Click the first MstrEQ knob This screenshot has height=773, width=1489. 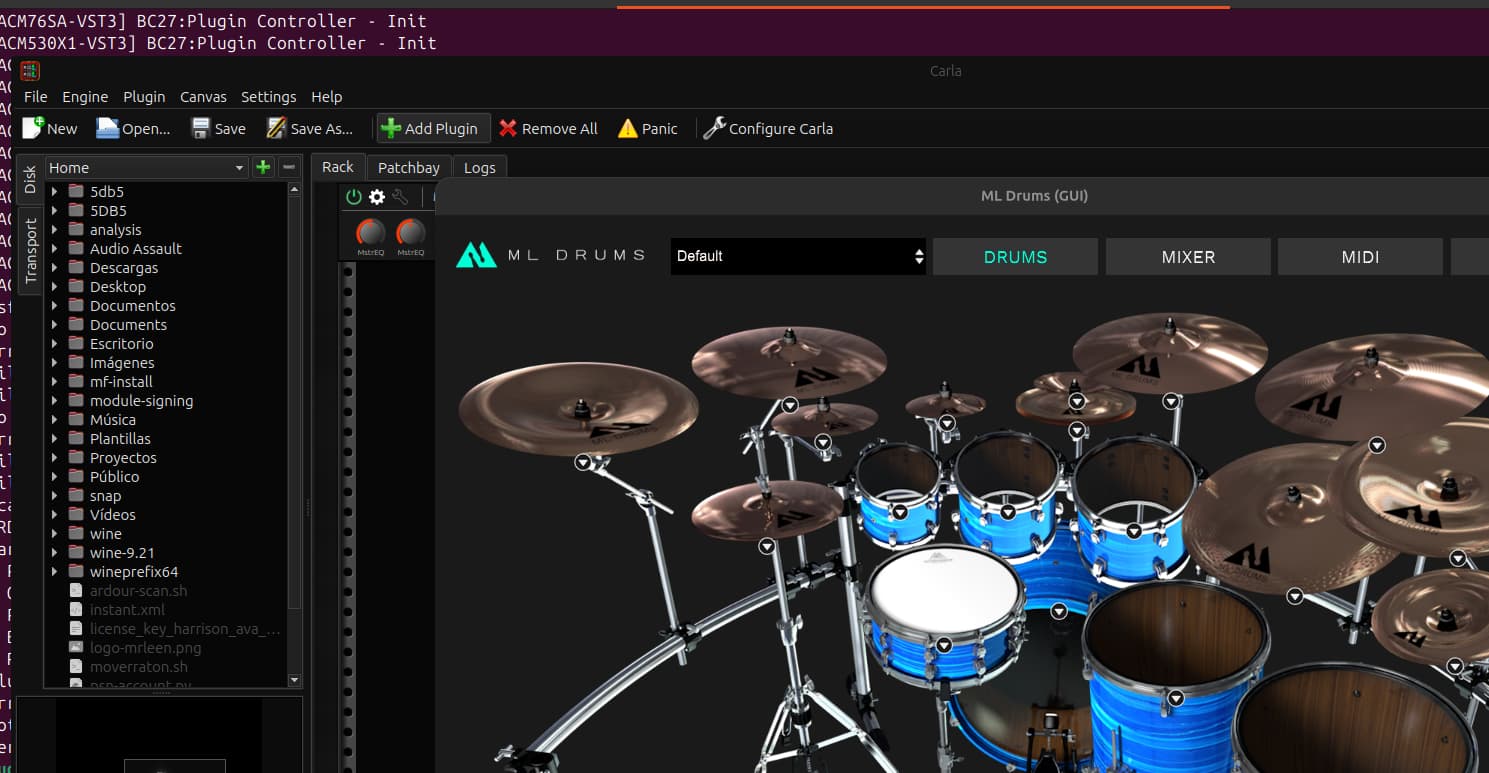coord(371,233)
